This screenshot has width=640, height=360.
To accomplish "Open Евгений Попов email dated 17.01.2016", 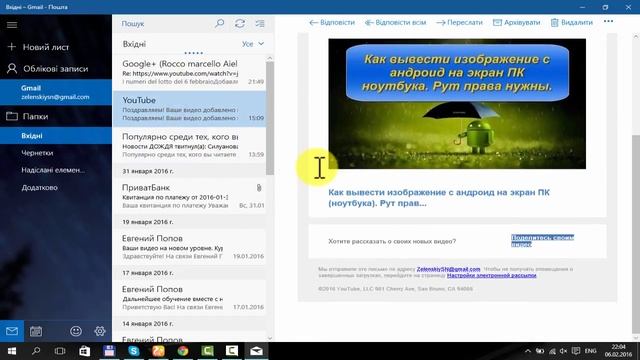I will pyautogui.click(x=190, y=298).
